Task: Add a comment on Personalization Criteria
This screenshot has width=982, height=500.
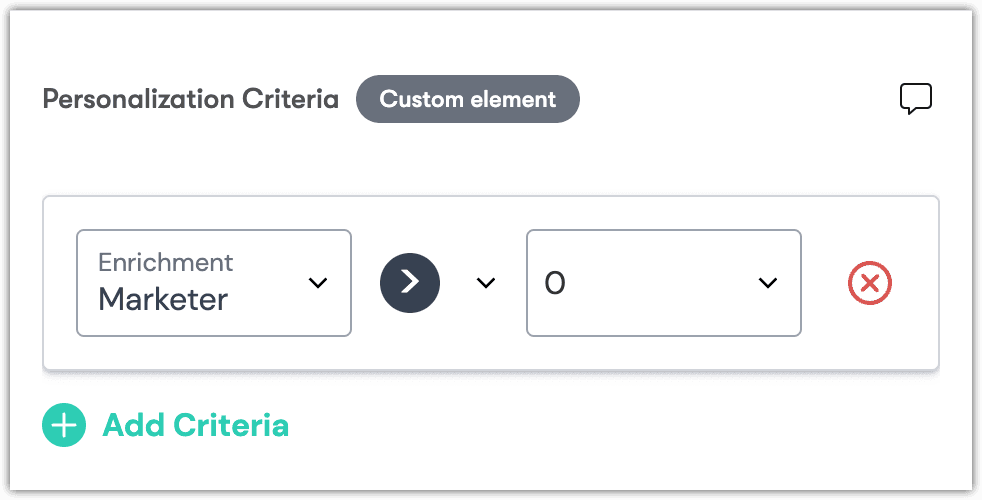Action: point(916,99)
